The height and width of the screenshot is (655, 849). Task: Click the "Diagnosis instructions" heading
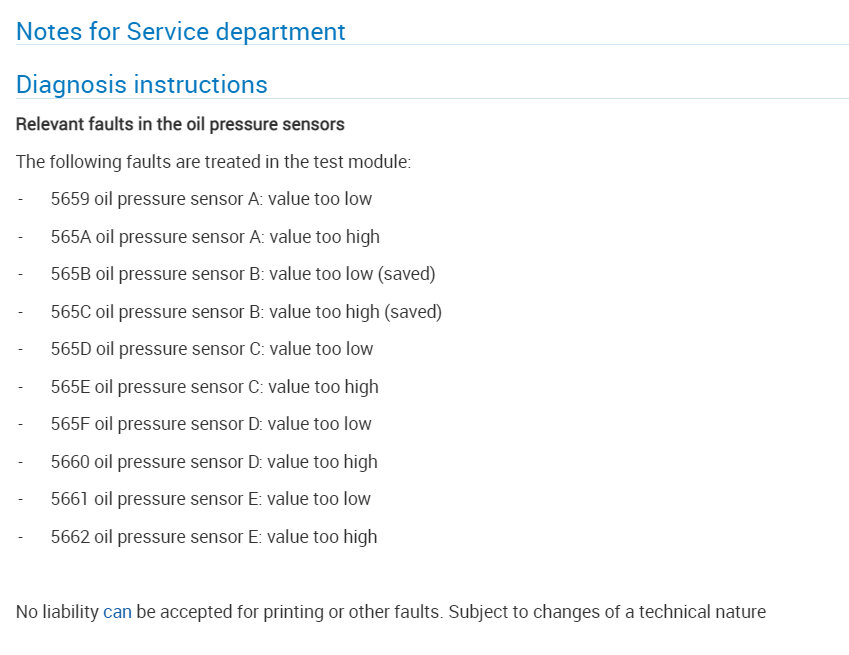(x=142, y=85)
